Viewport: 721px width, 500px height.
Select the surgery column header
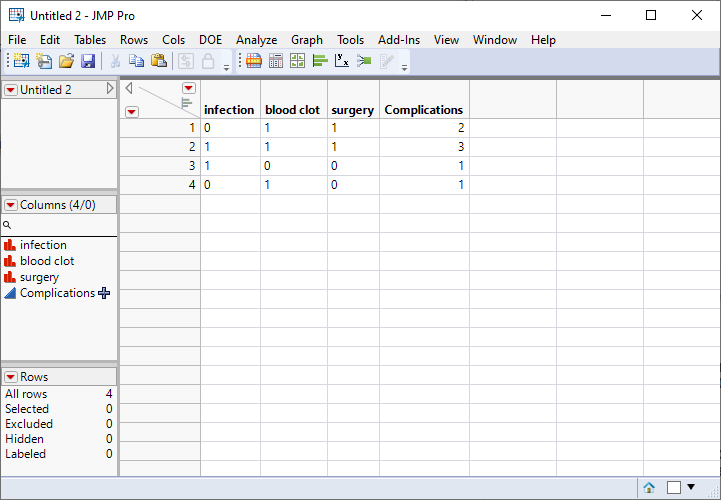353,99
